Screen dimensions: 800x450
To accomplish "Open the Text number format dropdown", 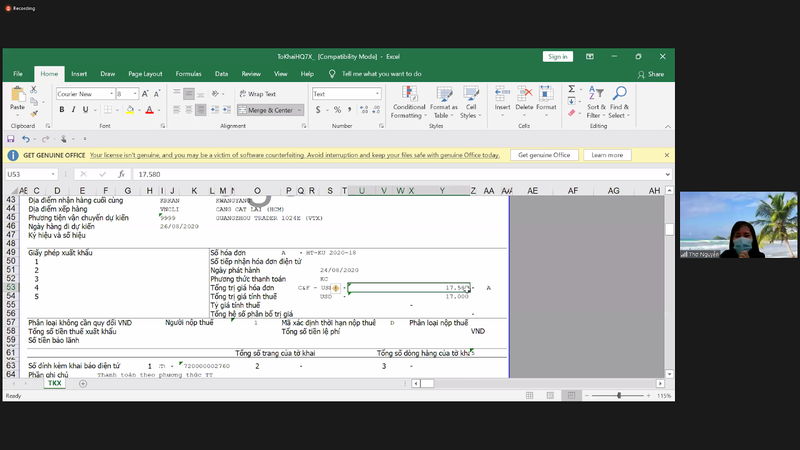I will [378, 94].
